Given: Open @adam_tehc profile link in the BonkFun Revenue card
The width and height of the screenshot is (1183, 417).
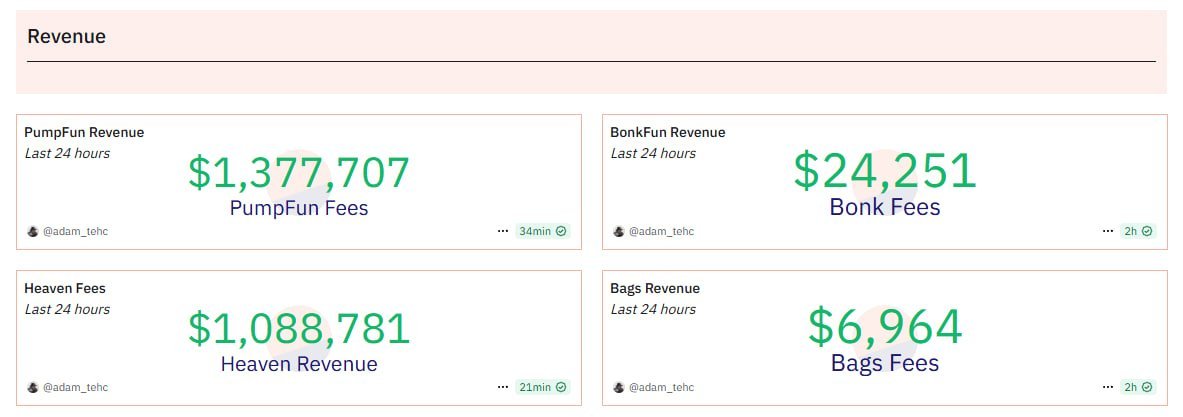Looking at the screenshot, I should coord(662,231).
